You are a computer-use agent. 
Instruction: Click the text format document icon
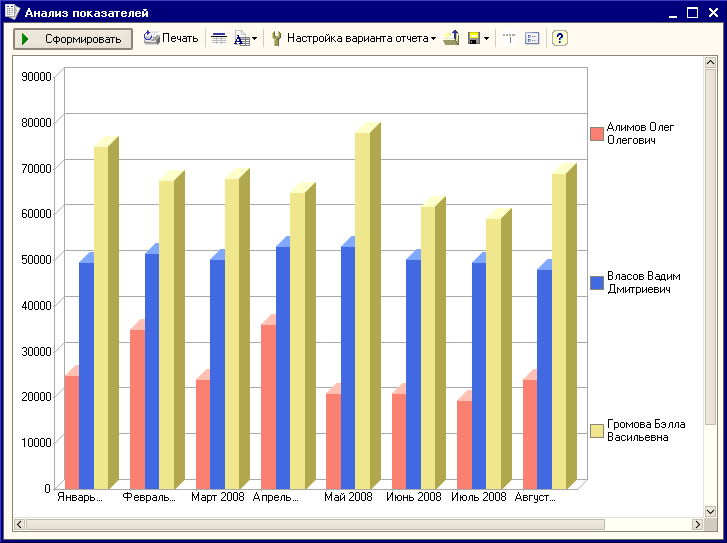click(x=242, y=38)
